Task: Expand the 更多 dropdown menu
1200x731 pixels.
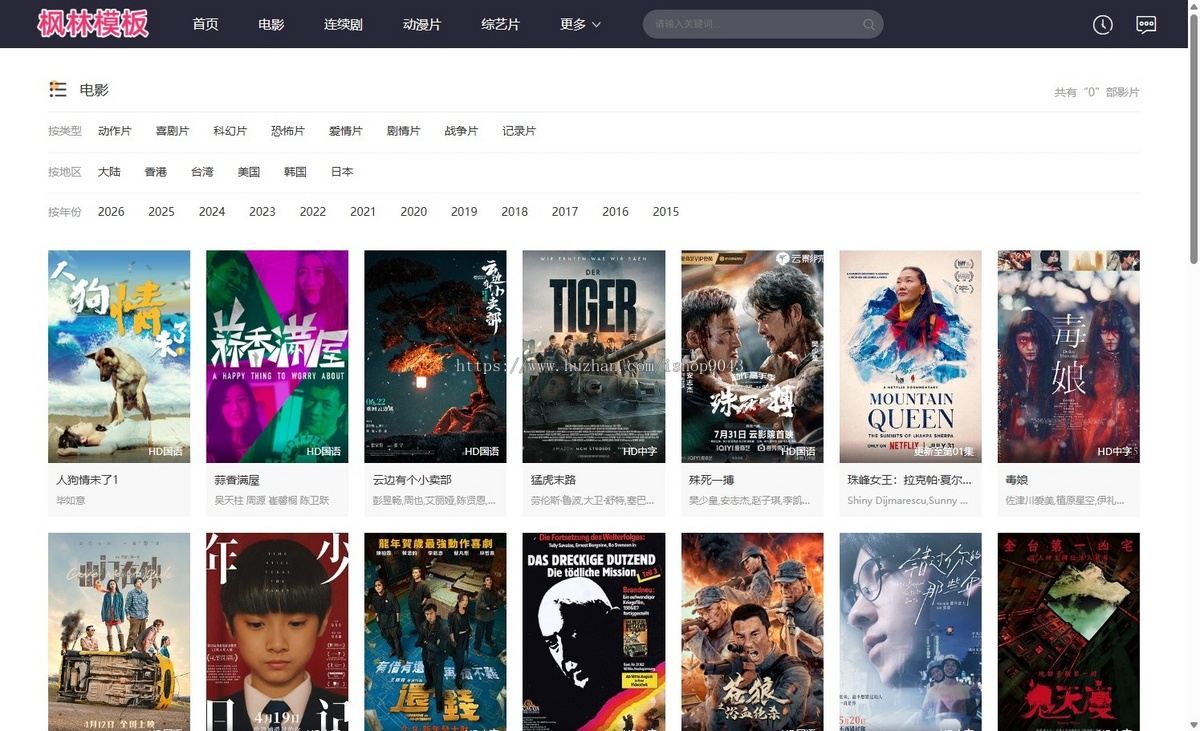Action: [x=580, y=24]
